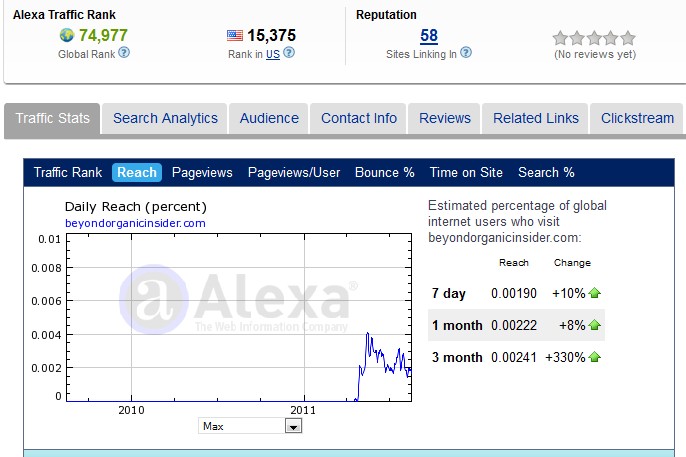Click the global rank value 74,977
Image resolution: width=686 pixels, height=457 pixels.
pos(103,35)
